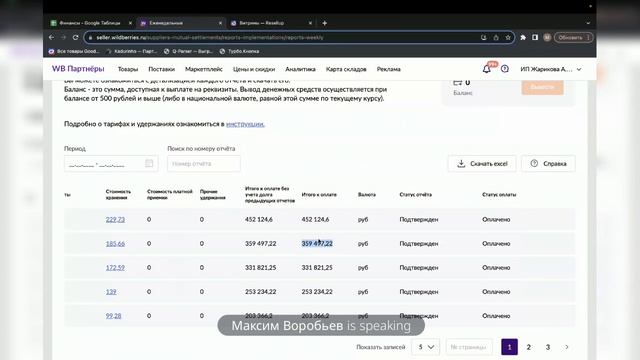Image resolution: width=640 pixels, height=360 pixels.
Task: Click Итого к оплате value 253 234,22
Action: (317, 291)
